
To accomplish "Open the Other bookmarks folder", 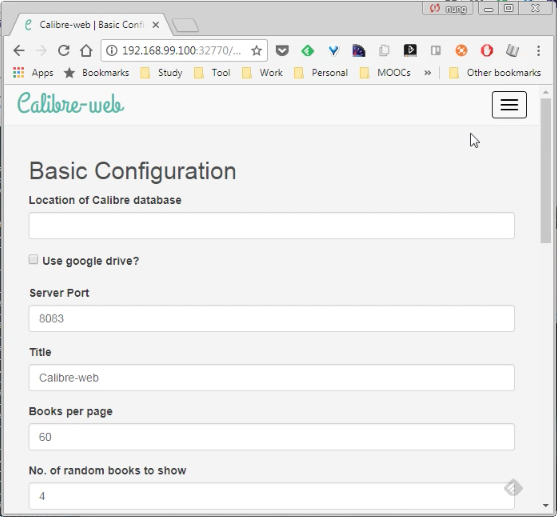I will click(x=495, y=73).
